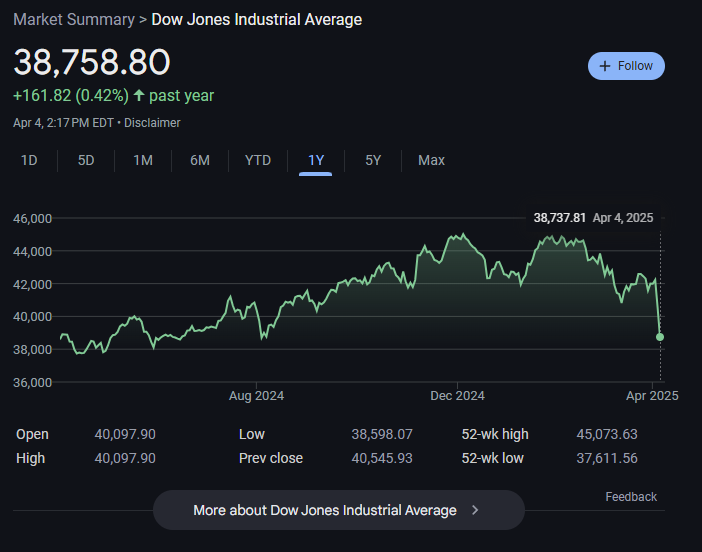Switch chart to 5Y range
The image size is (702, 552).
(x=373, y=160)
